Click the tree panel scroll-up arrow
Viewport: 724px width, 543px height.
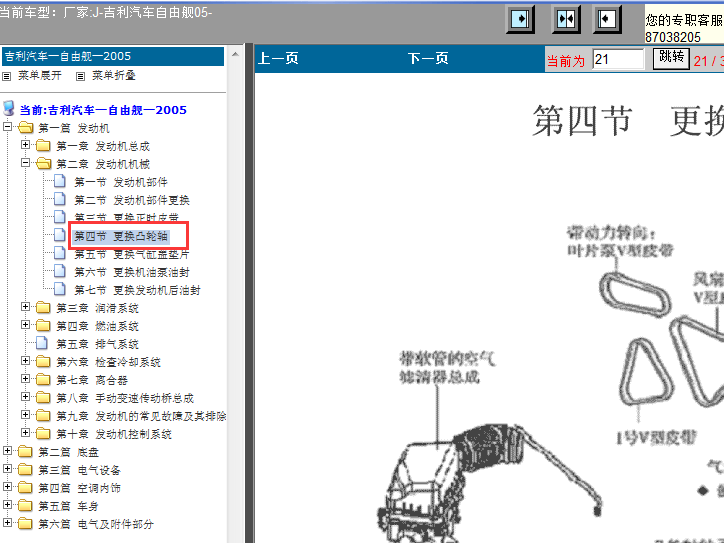pos(235,54)
